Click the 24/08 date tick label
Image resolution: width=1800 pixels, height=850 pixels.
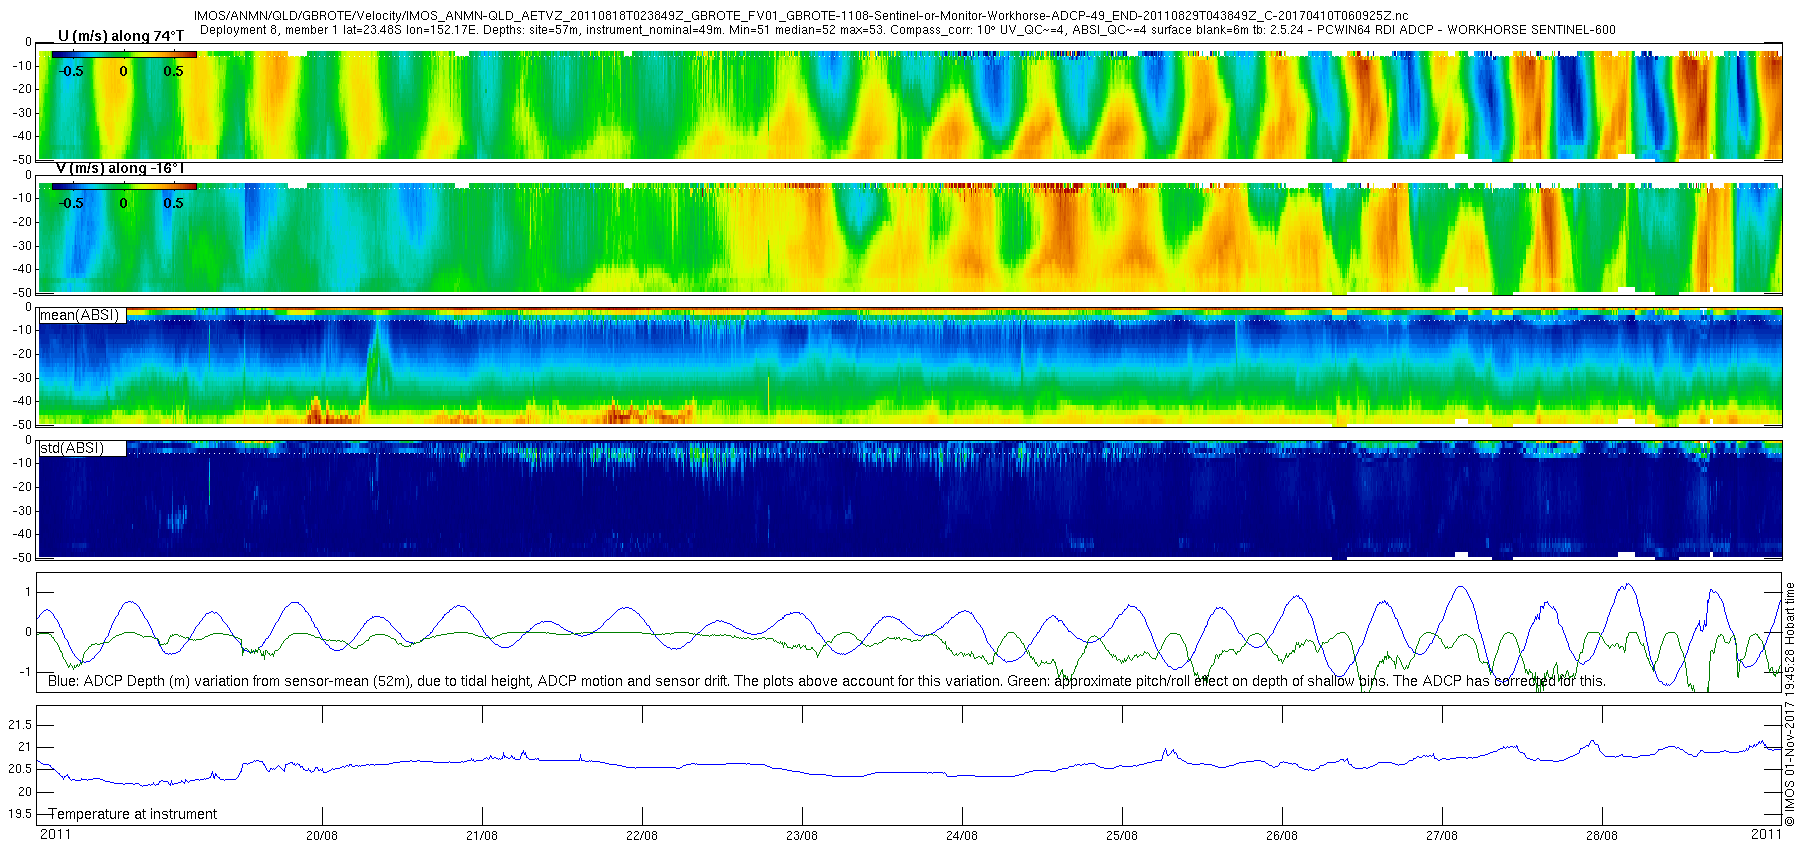[962, 835]
